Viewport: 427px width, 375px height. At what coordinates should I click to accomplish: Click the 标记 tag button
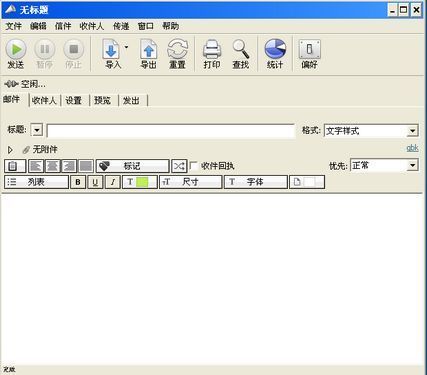point(133,166)
